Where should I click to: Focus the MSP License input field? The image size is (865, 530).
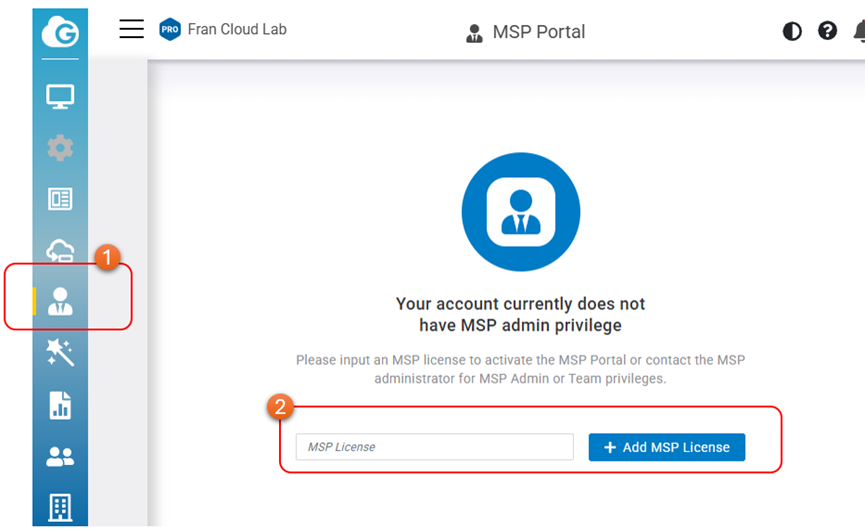434,447
